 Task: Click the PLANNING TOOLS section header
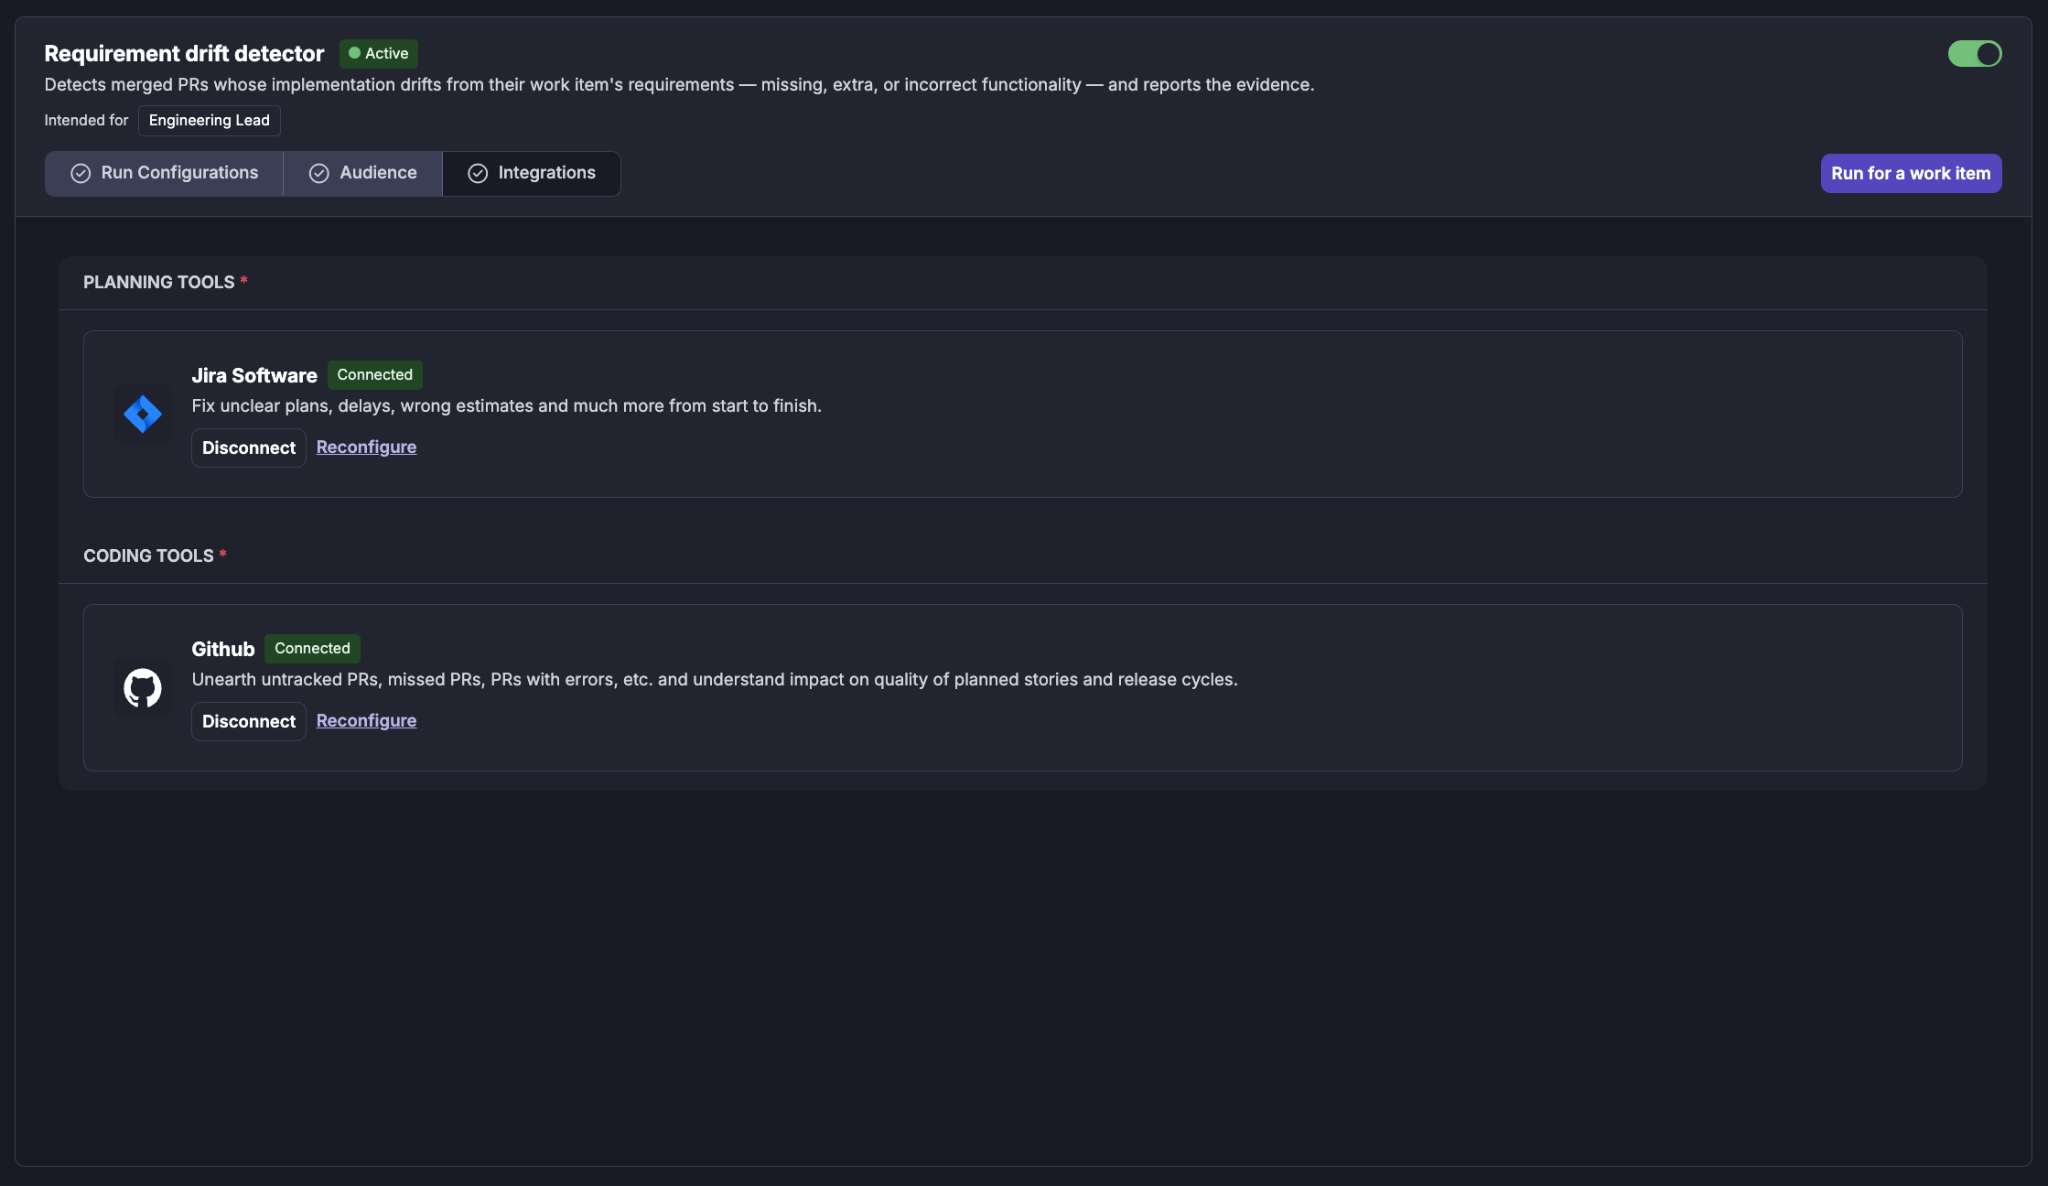pos(159,282)
